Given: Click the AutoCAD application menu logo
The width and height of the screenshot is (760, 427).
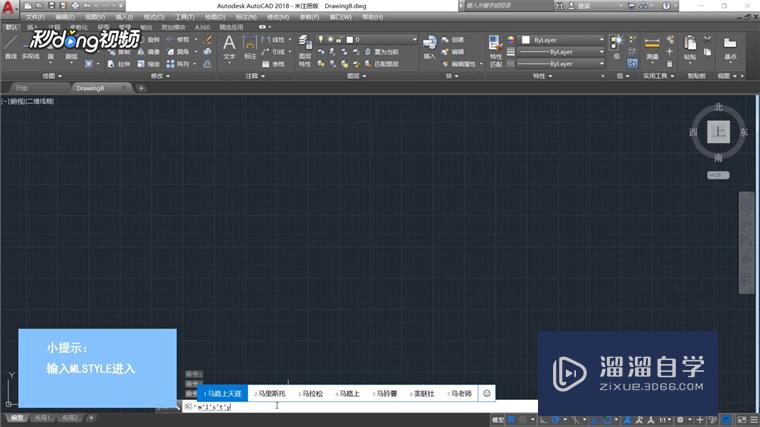Looking at the screenshot, I should [x=8, y=8].
